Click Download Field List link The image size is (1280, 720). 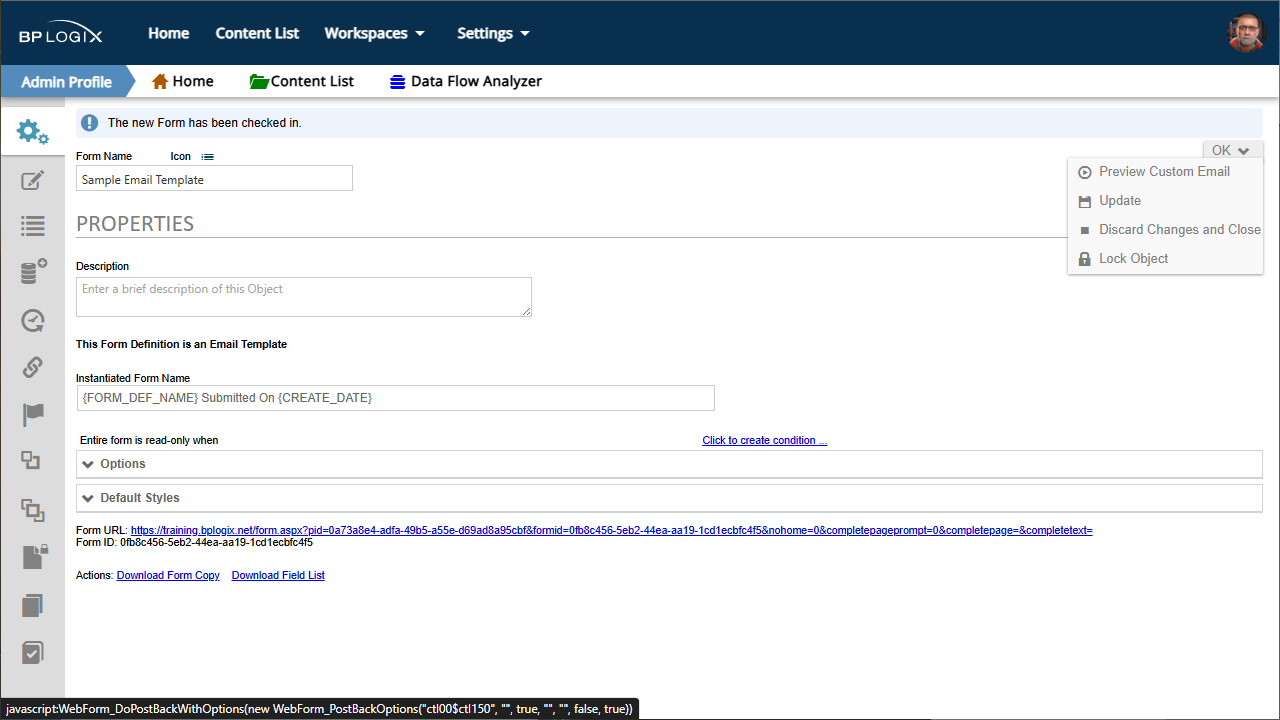tap(278, 575)
